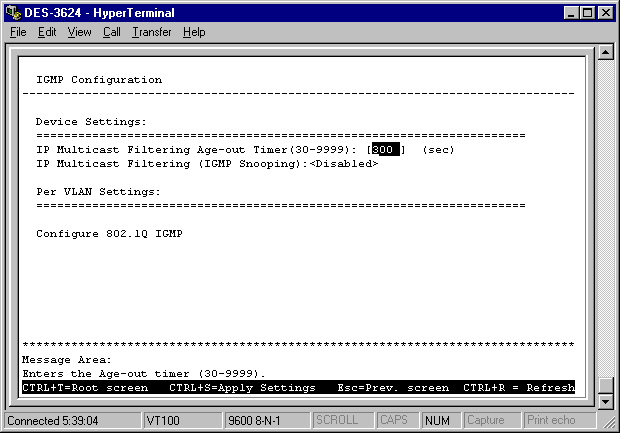620x433 pixels.
Task: Open the View menu
Action: [x=79, y=32]
